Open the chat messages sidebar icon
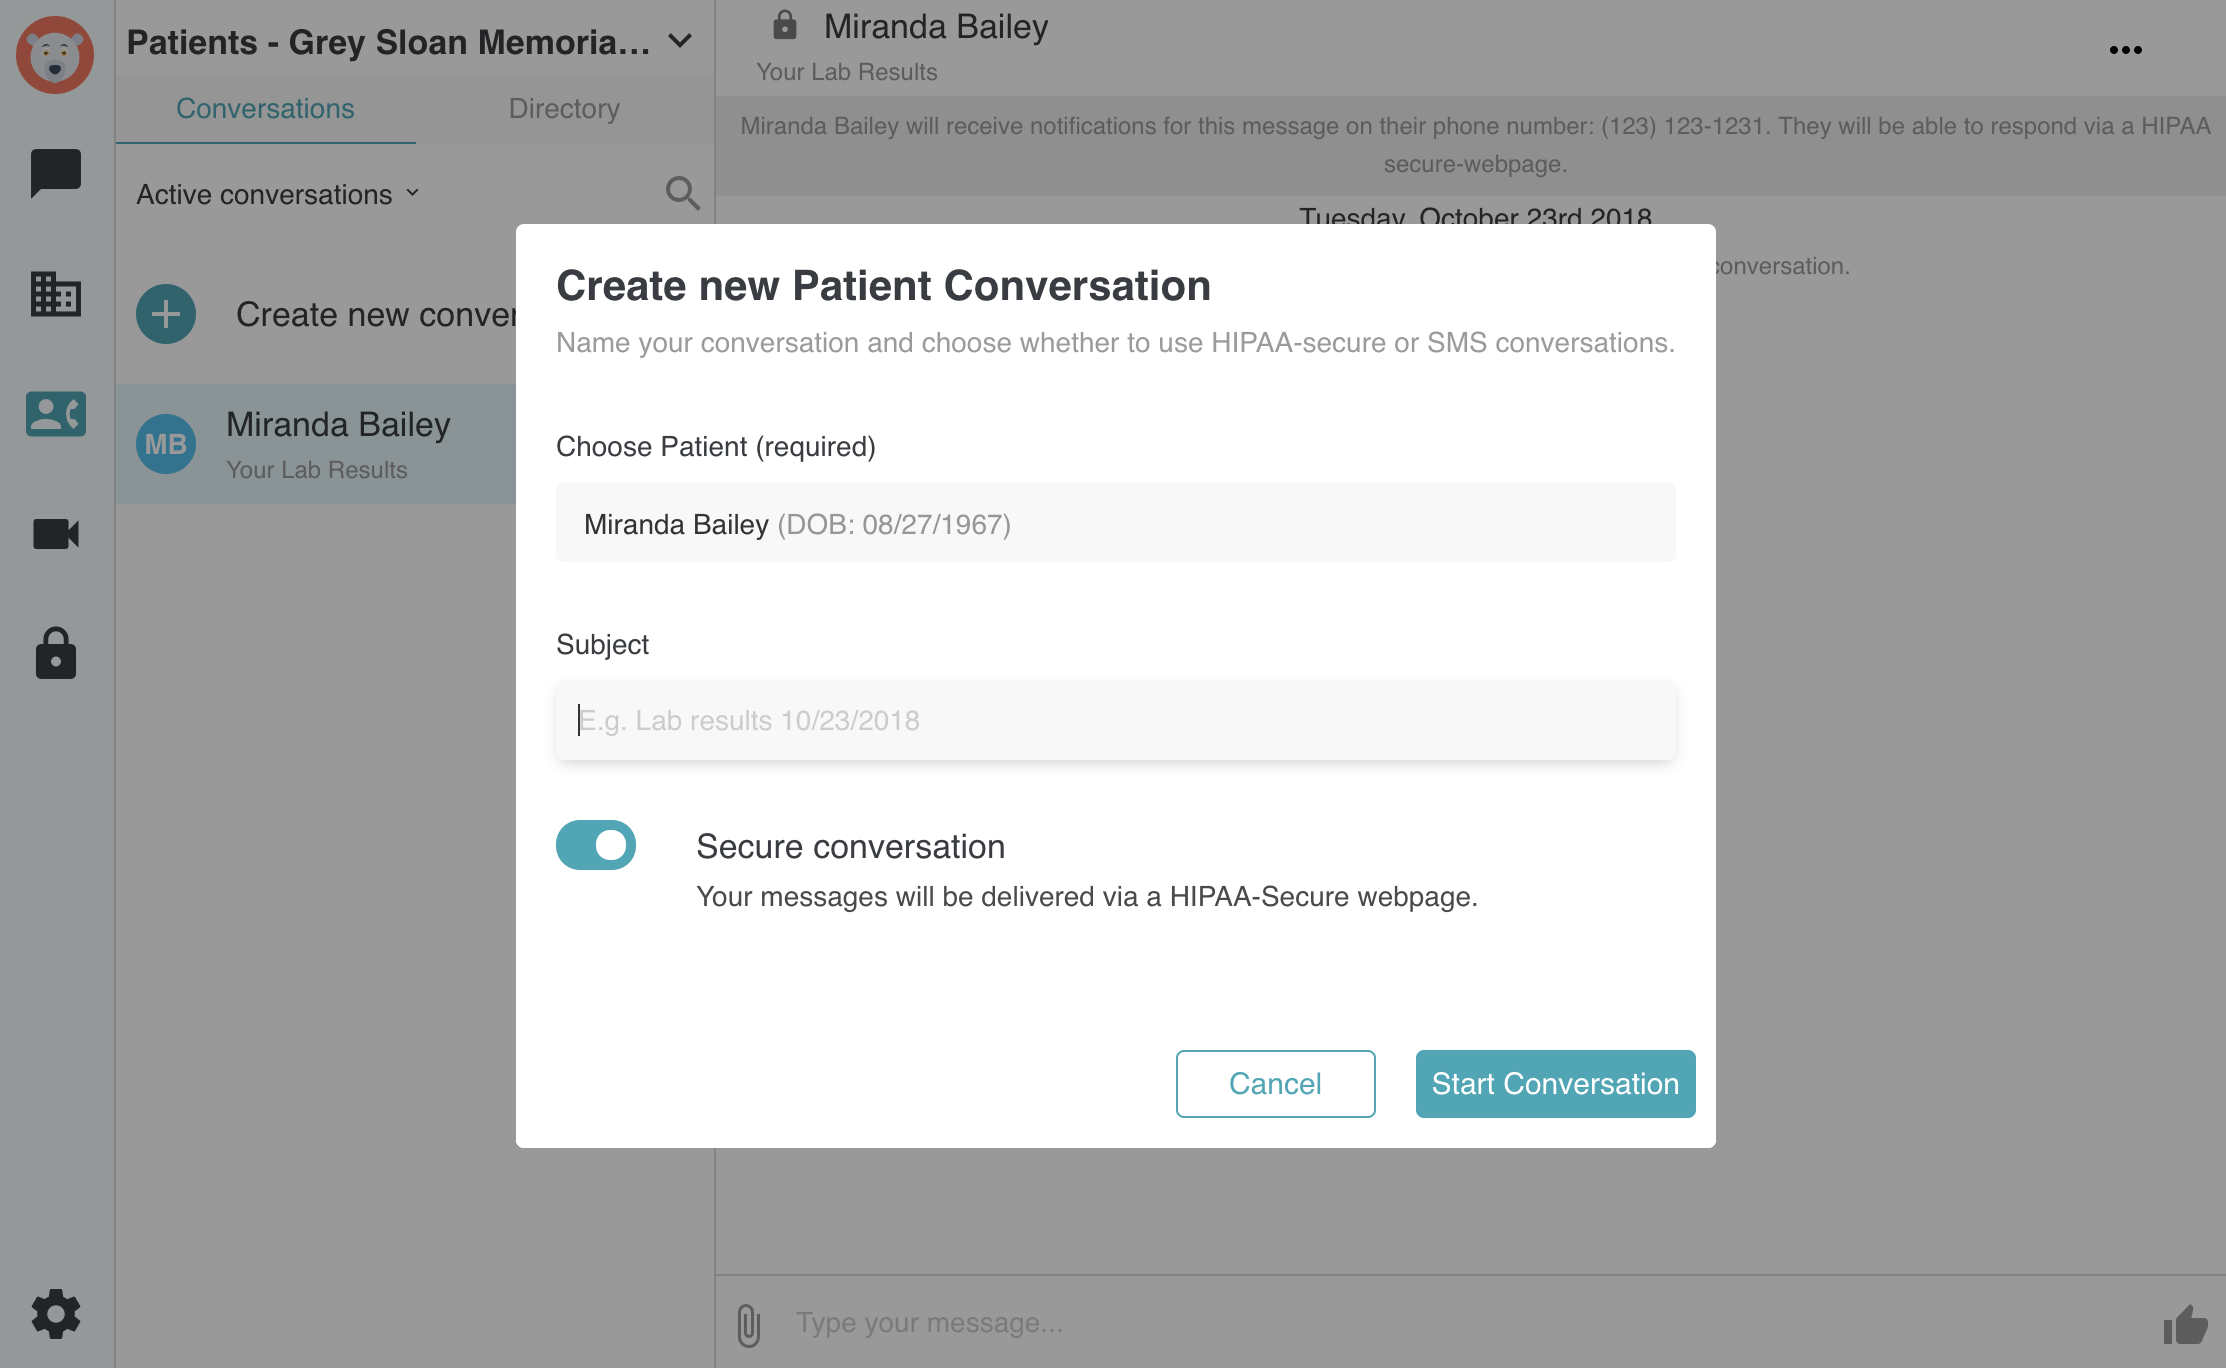 (x=56, y=173)
